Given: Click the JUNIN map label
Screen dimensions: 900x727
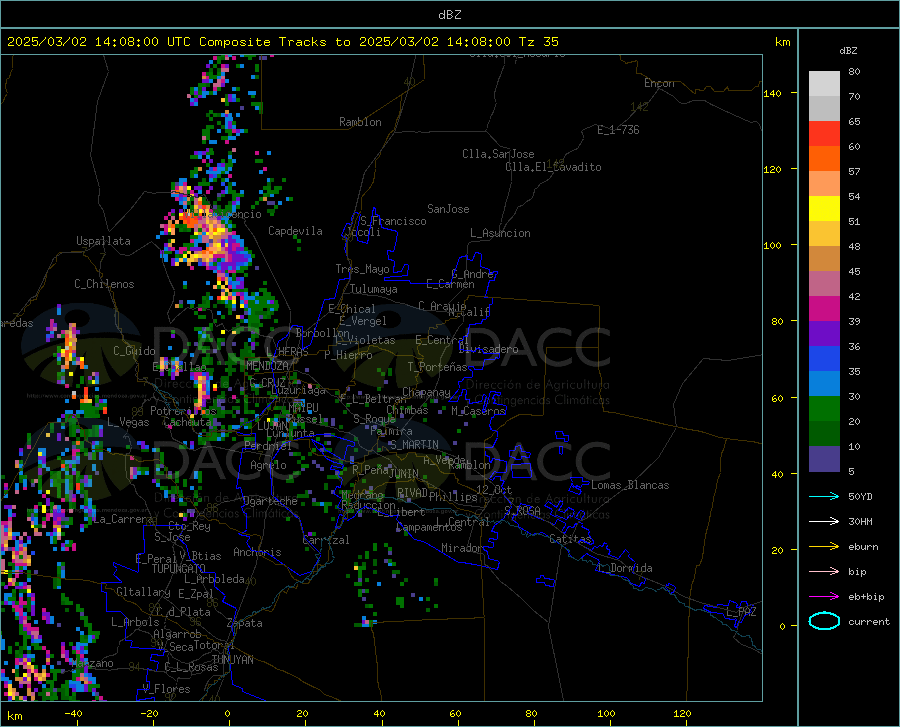Looking at the screenshot, I should [x=404, y=474].
